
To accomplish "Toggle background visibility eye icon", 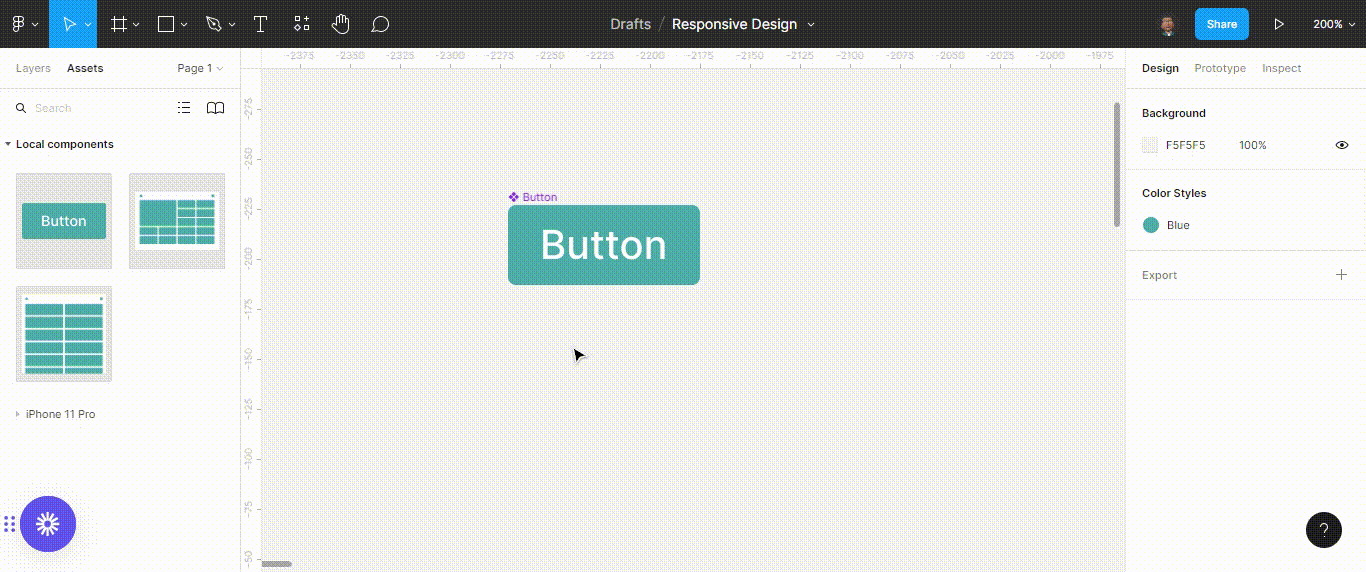I will tap(1342, 145).
